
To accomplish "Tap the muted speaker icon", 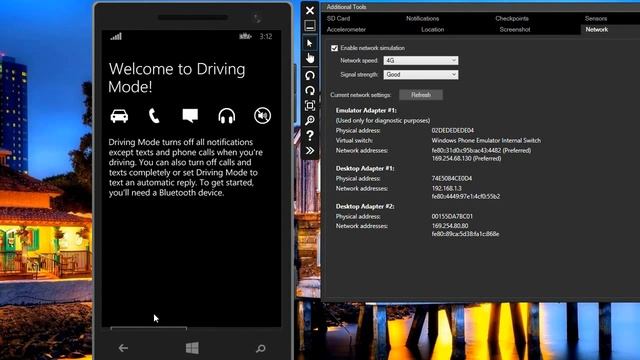I will click(x=262, y=116).
